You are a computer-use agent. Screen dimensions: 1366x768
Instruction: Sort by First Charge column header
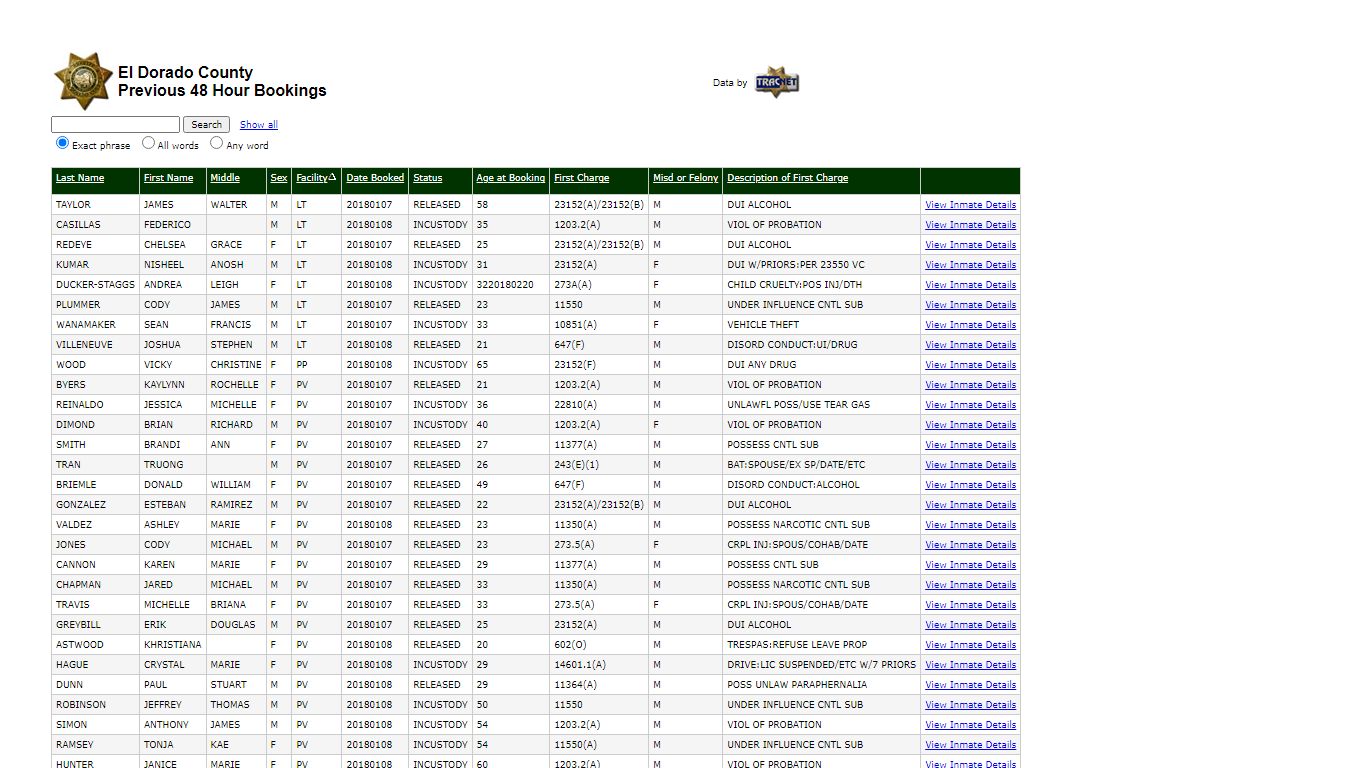click(x=581, y=178)
